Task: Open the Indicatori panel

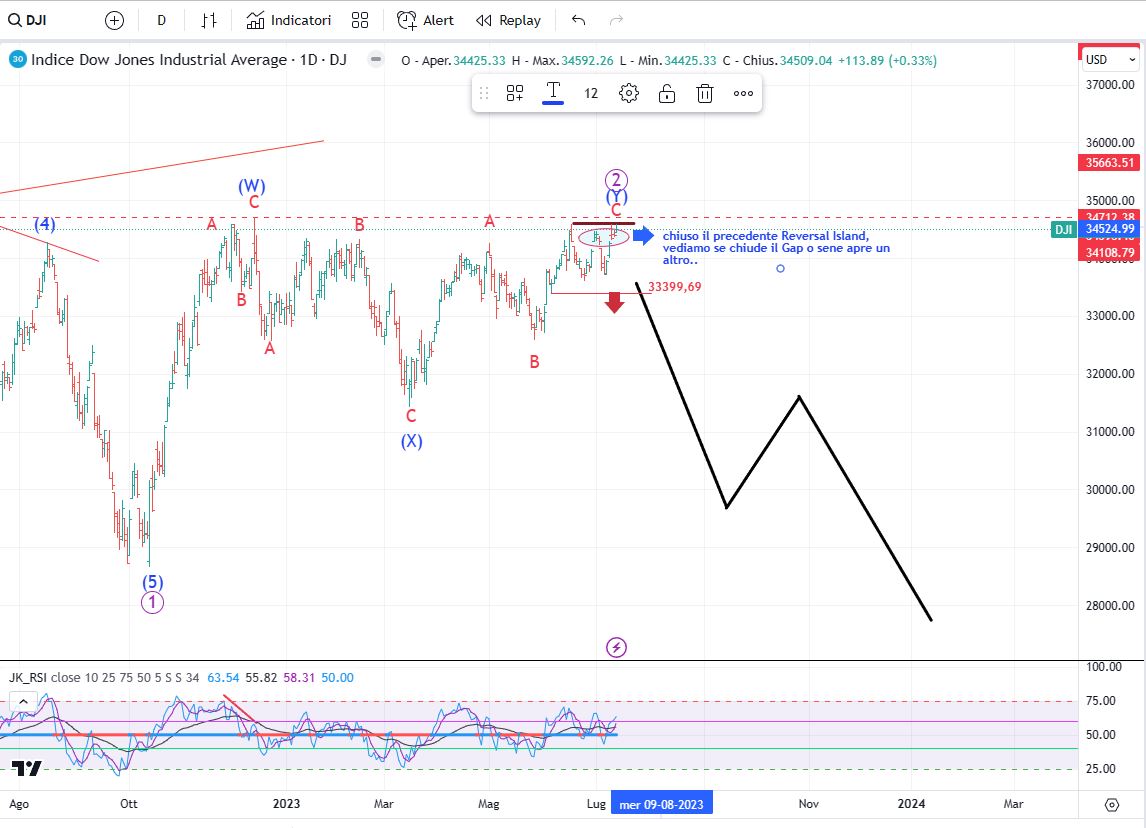Action: (289, 20)
